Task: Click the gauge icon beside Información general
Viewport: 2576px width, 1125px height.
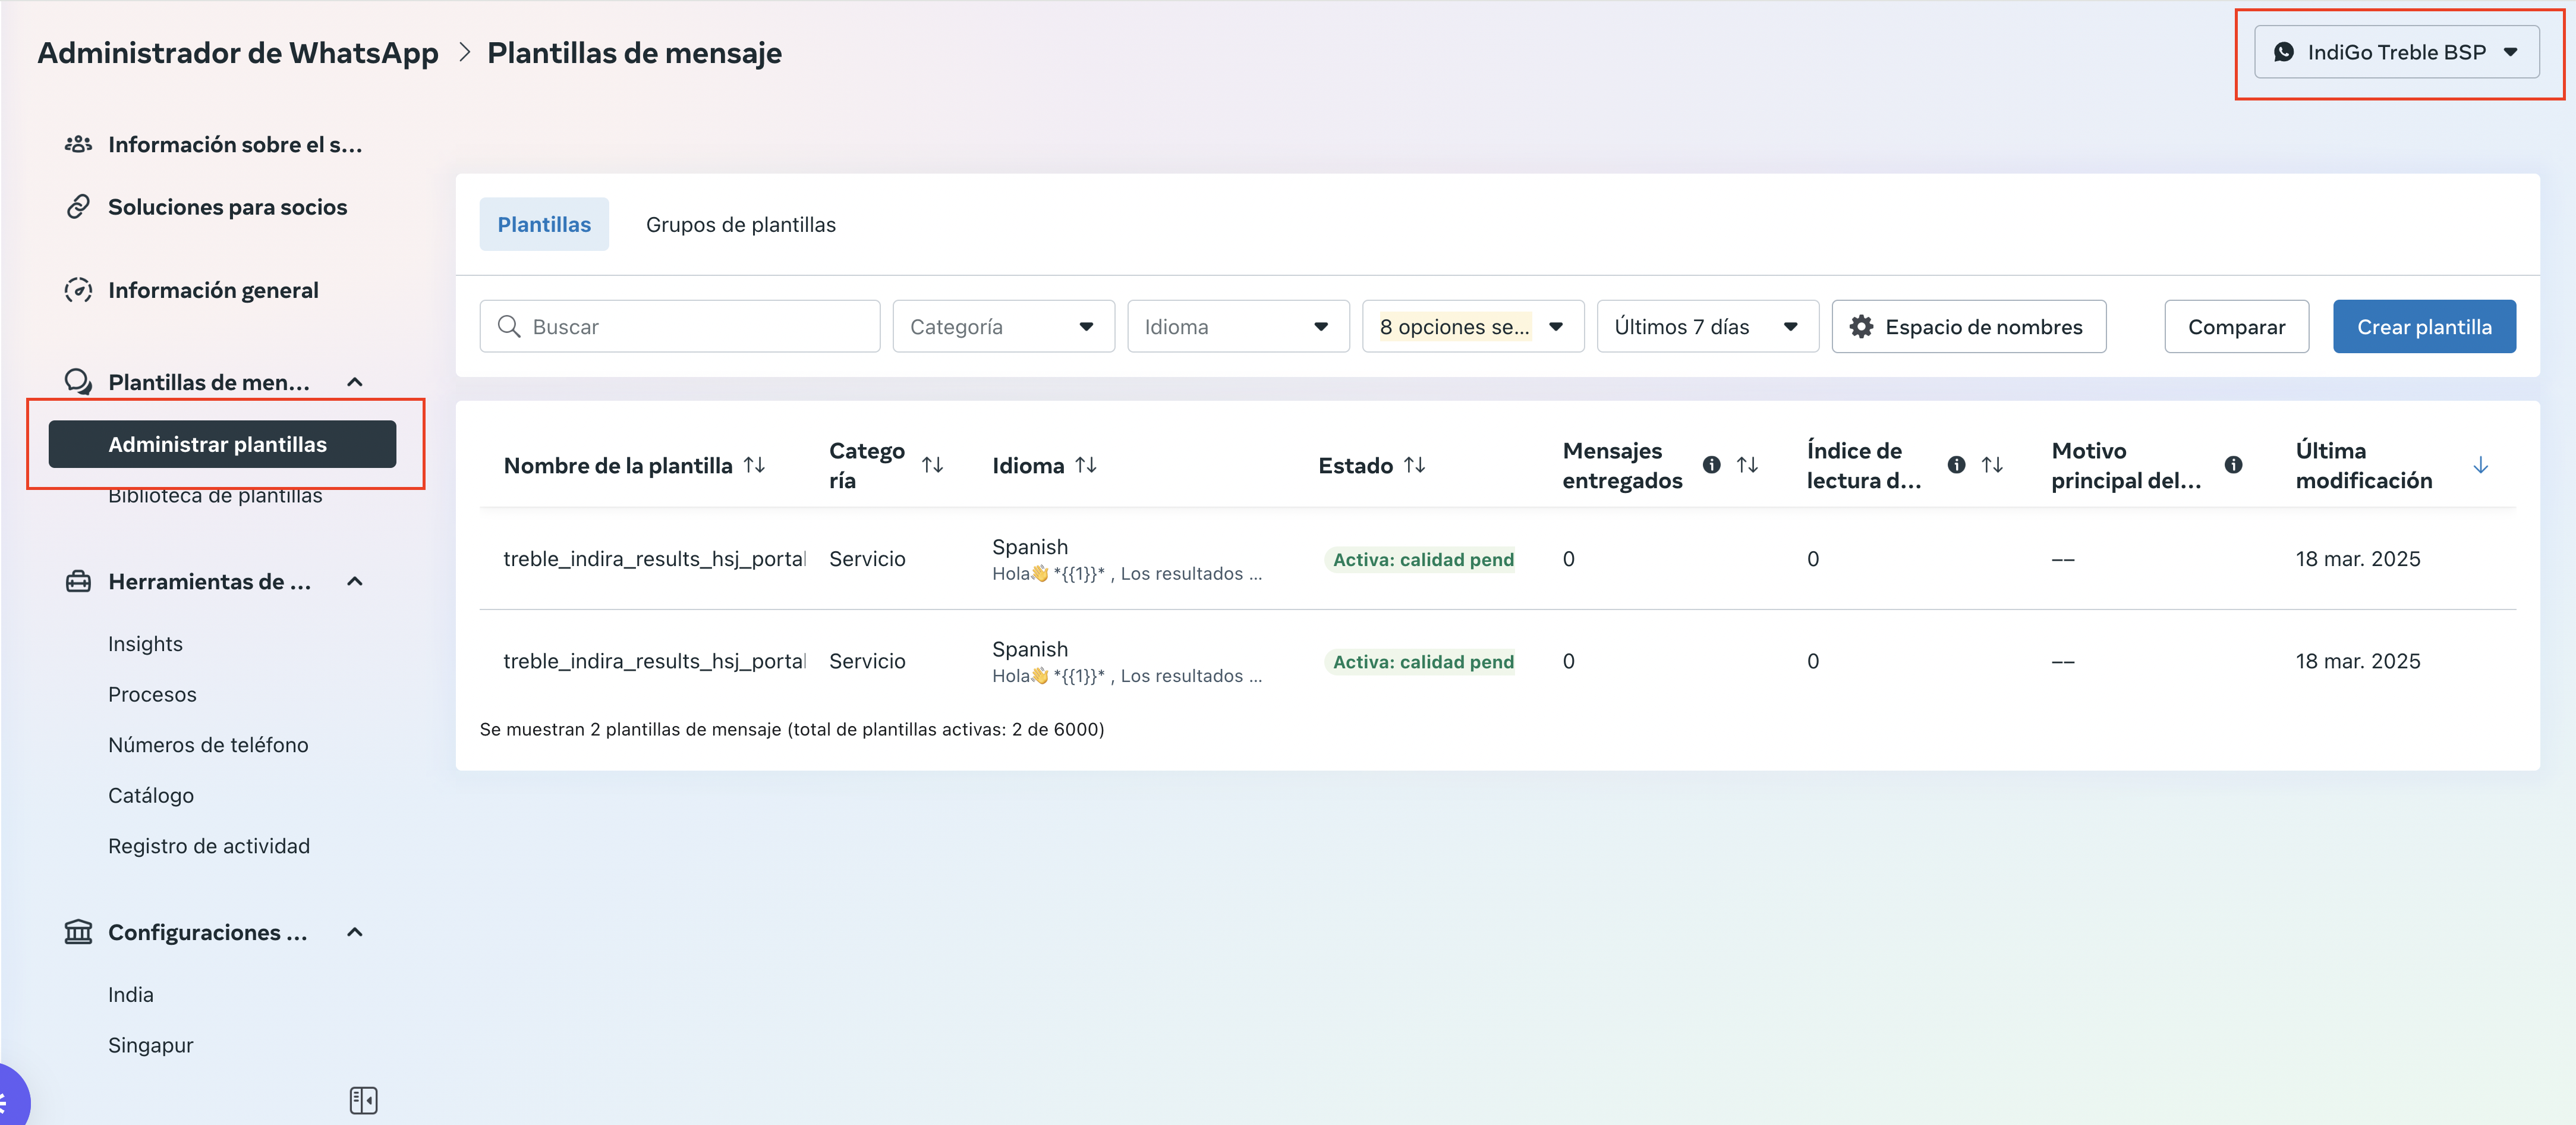Action: [78, 290]
